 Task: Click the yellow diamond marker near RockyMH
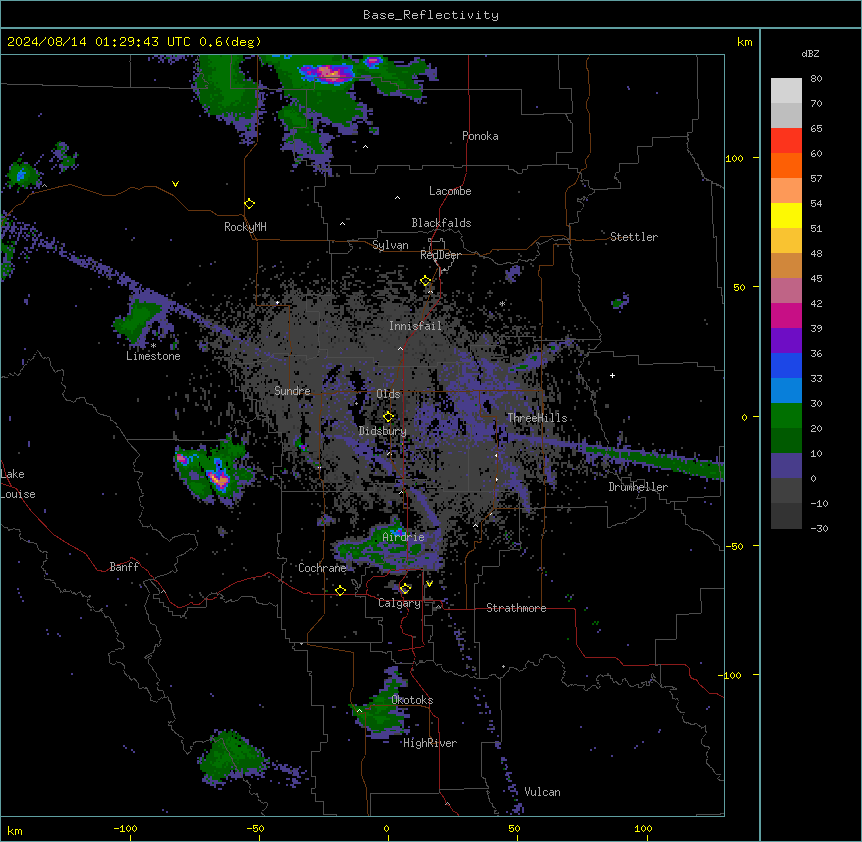click(249, 204)
